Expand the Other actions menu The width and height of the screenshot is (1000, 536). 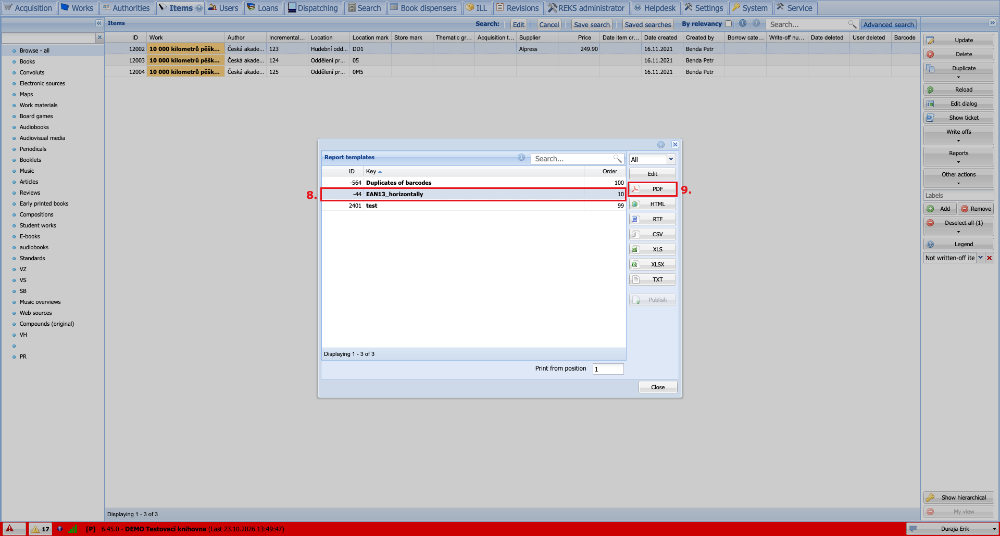(x=959, y=178)
